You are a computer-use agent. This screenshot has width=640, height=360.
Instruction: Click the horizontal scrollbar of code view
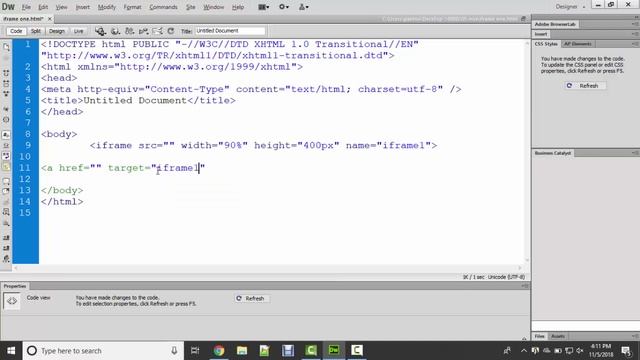pyautogui.click(x=268, y=268)
